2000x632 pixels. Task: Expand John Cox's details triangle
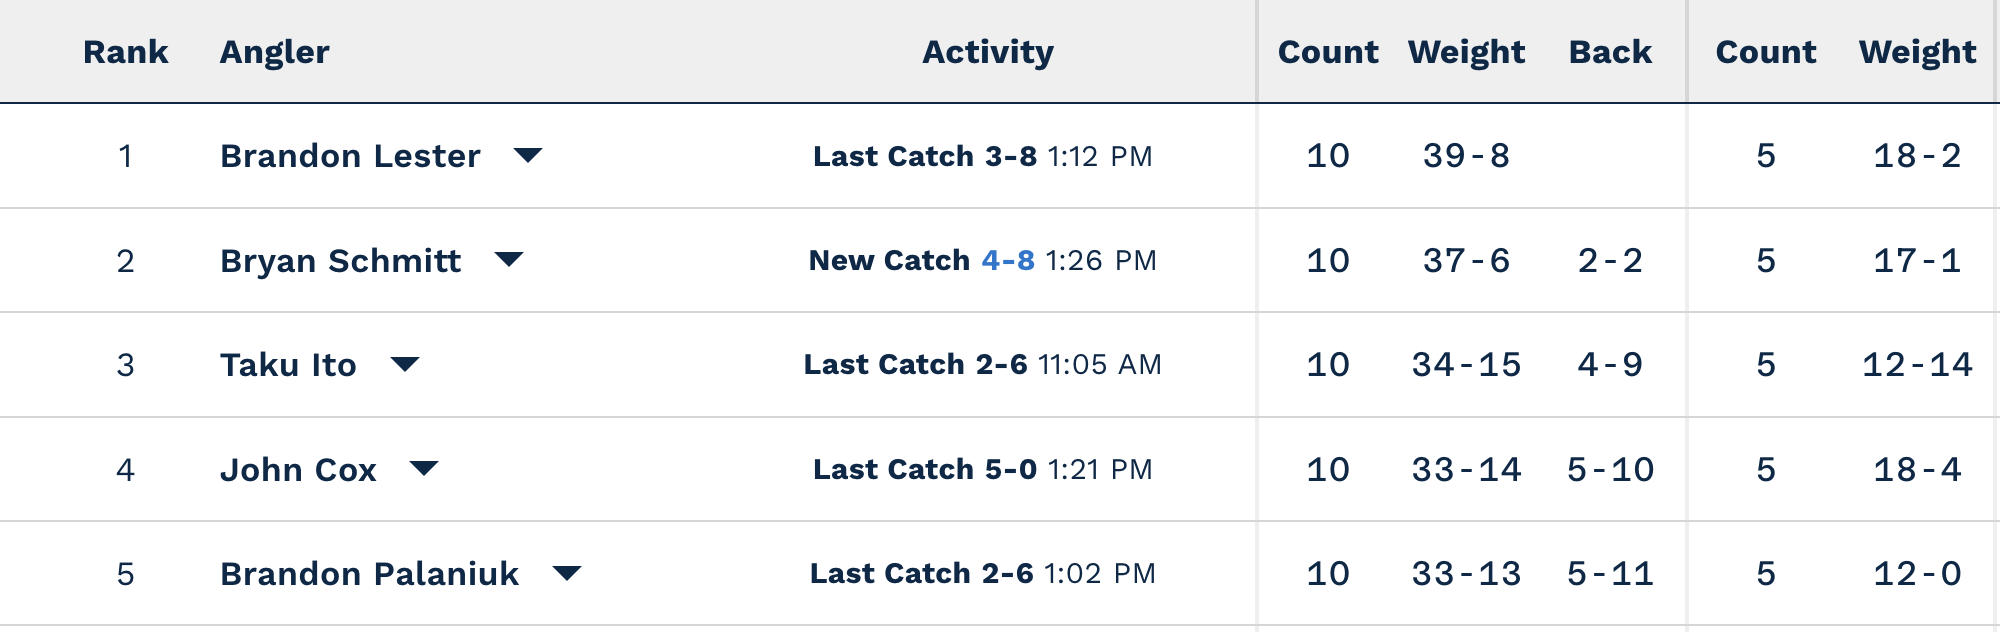point(424,468)
